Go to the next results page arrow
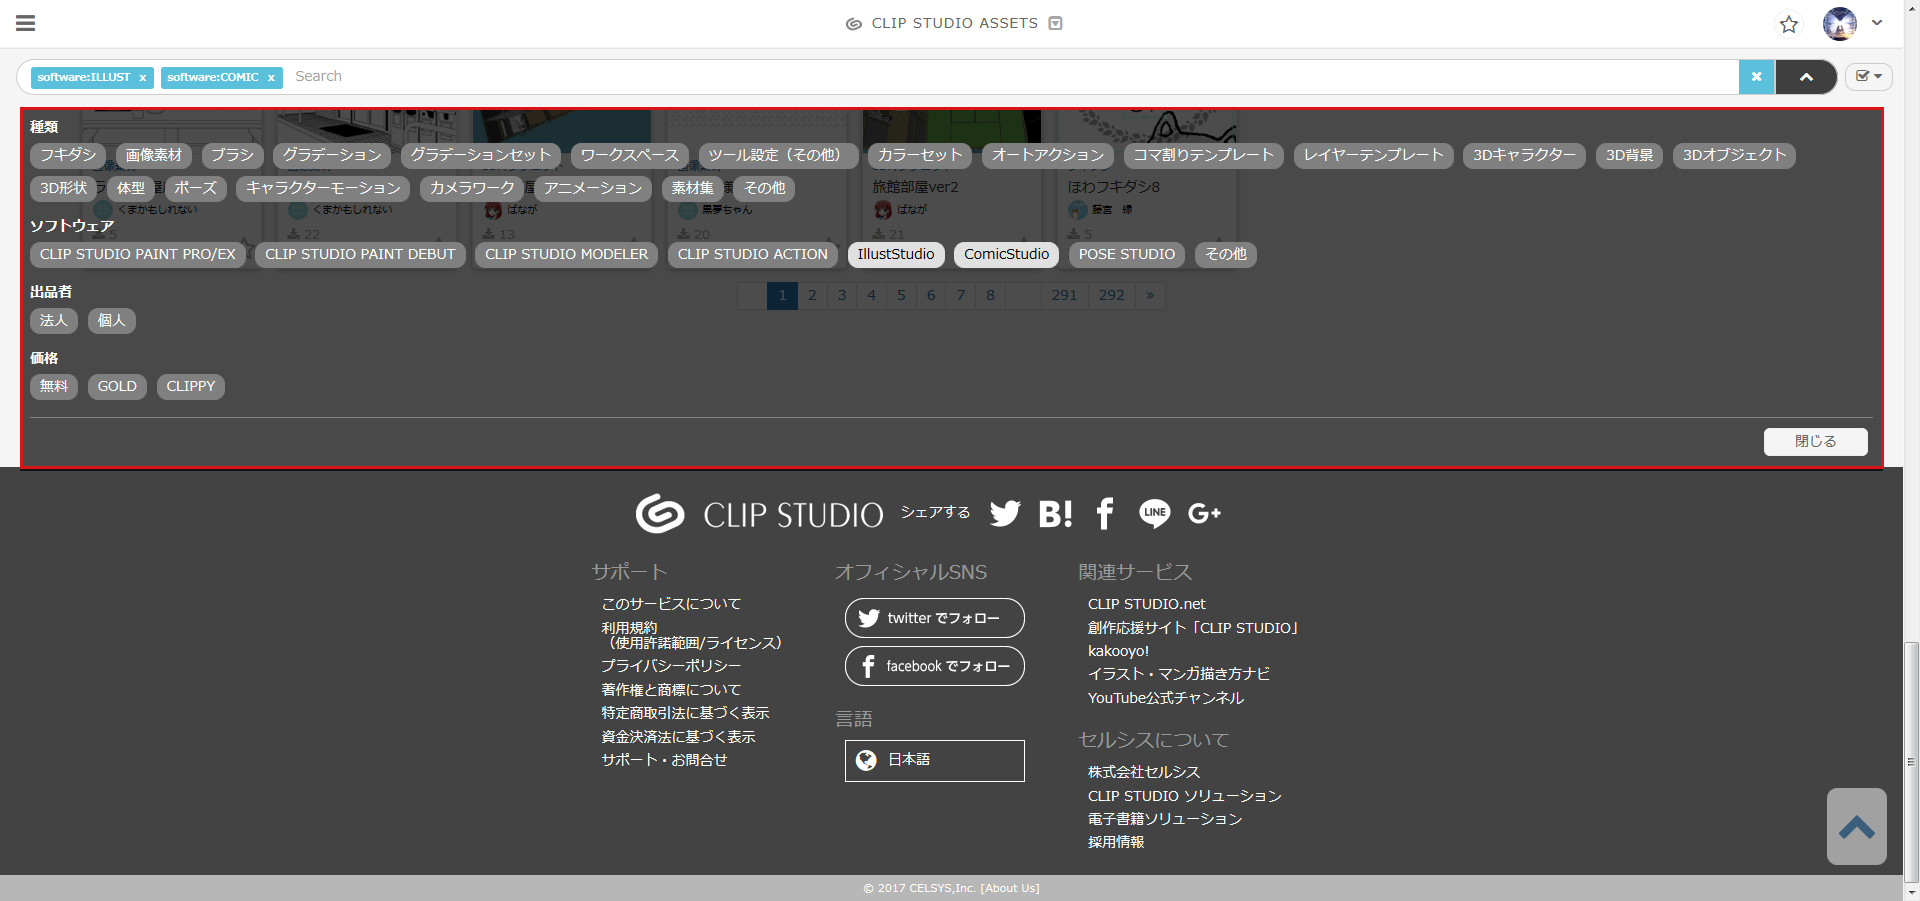 1150,295
